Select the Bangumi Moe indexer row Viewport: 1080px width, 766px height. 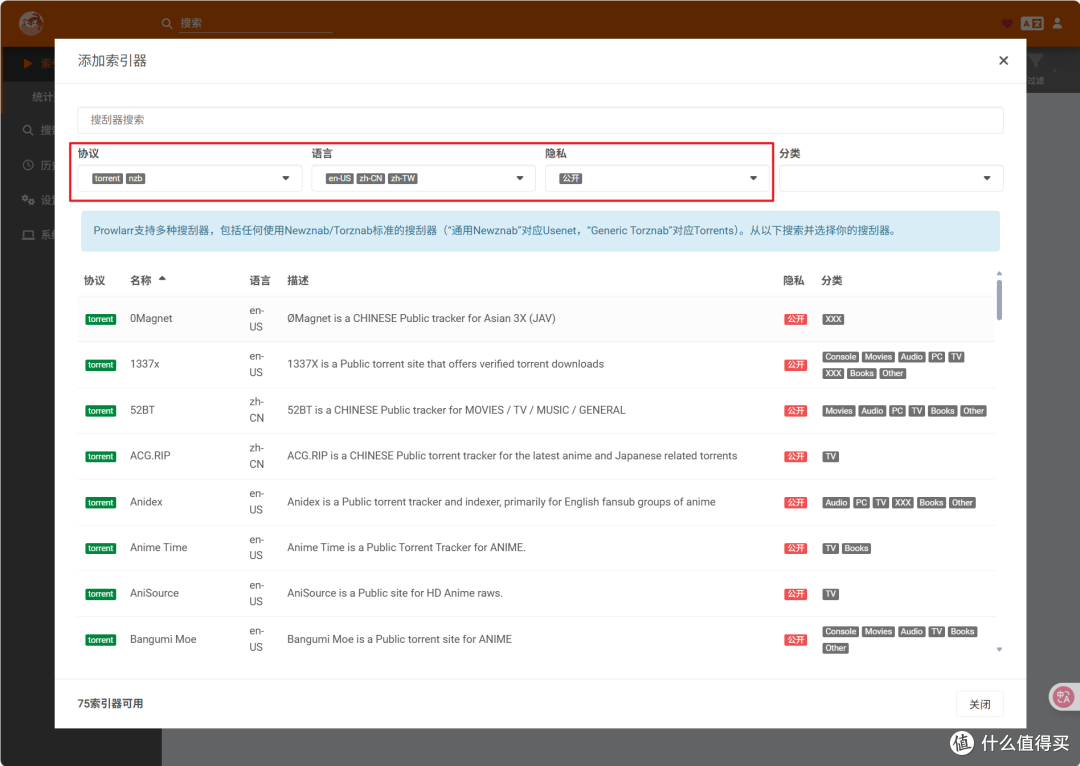click(536, 639)
